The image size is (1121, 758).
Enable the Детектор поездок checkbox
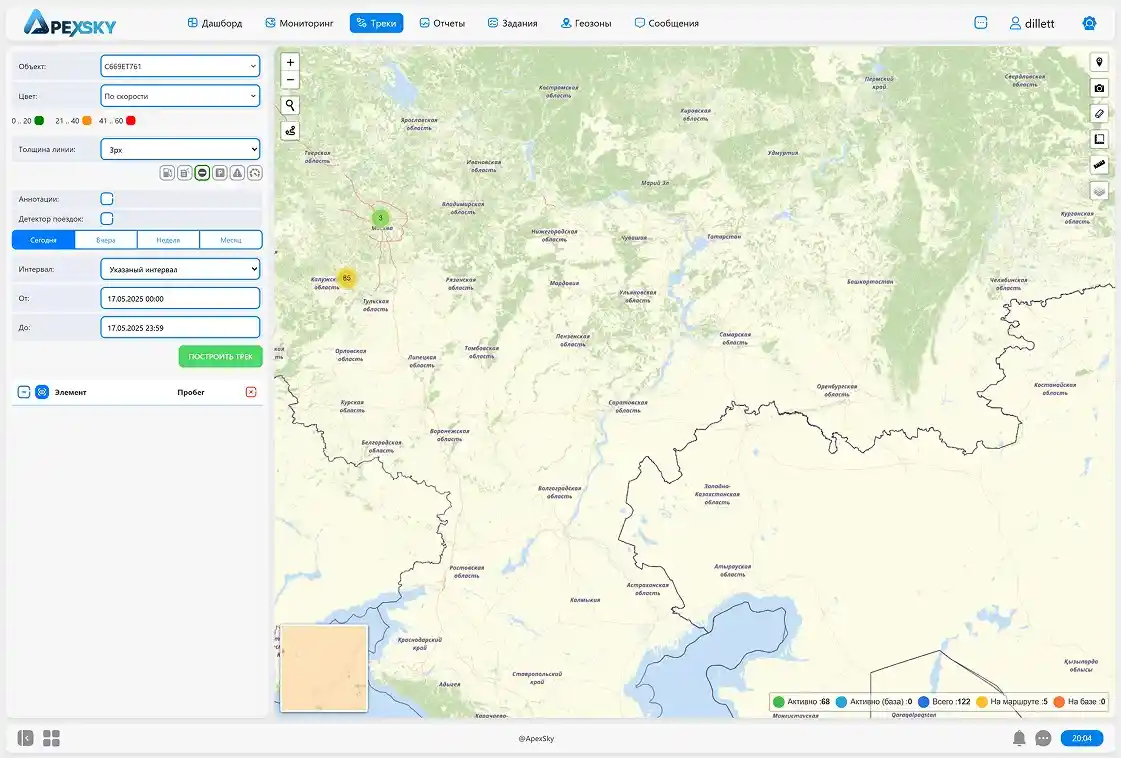[x=107, y=219]
